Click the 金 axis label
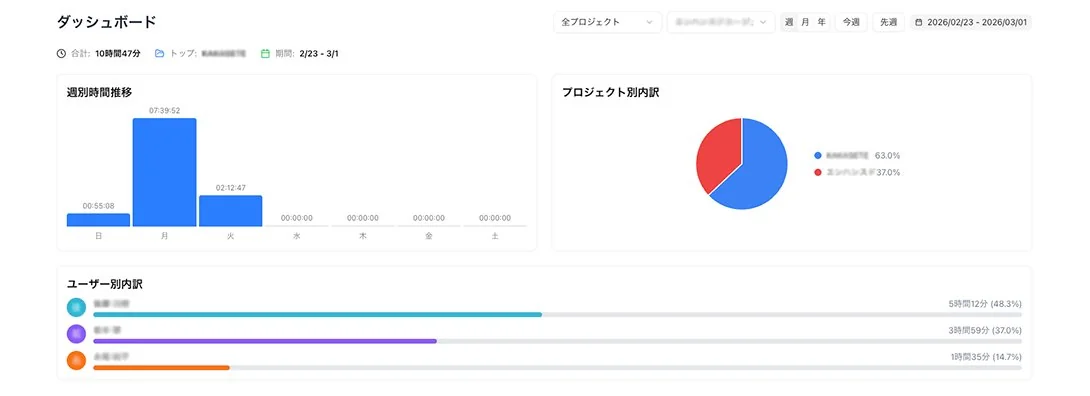 click(x=429, y=236)
